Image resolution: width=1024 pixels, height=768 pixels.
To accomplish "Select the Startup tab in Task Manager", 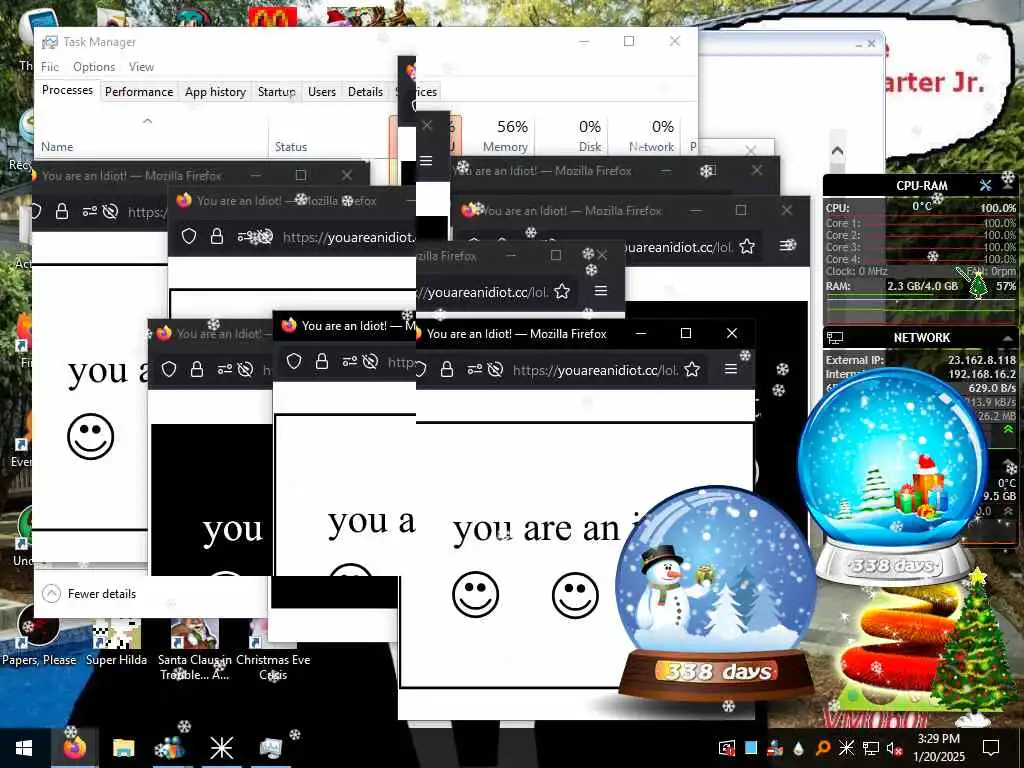I will pos(277,91).
